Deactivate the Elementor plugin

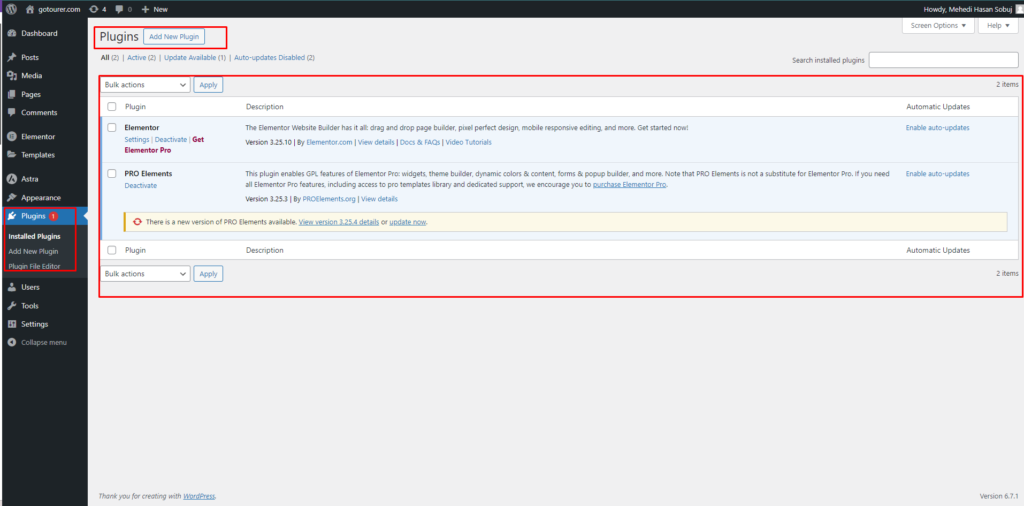coord(170,140)
